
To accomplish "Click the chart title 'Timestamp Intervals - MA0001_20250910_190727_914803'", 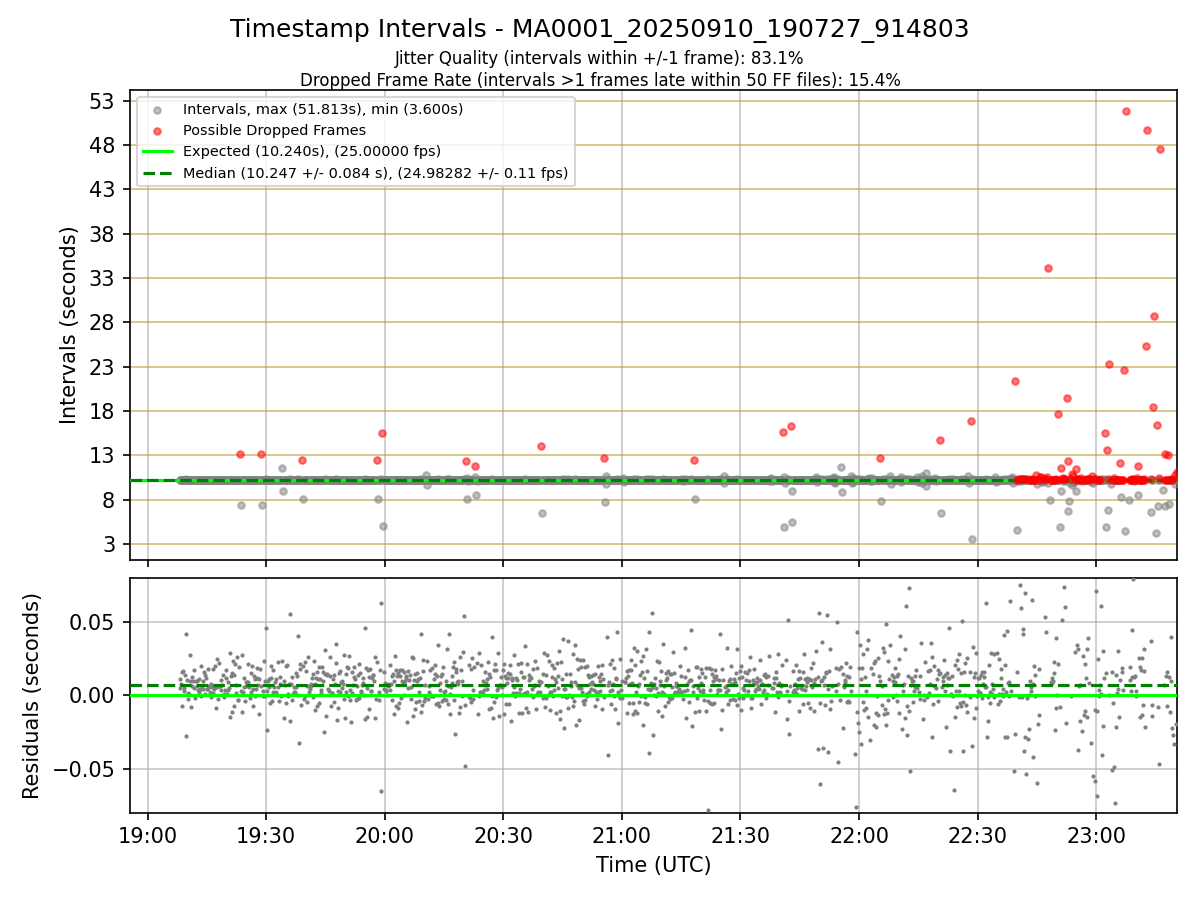I will coord(599,29).
